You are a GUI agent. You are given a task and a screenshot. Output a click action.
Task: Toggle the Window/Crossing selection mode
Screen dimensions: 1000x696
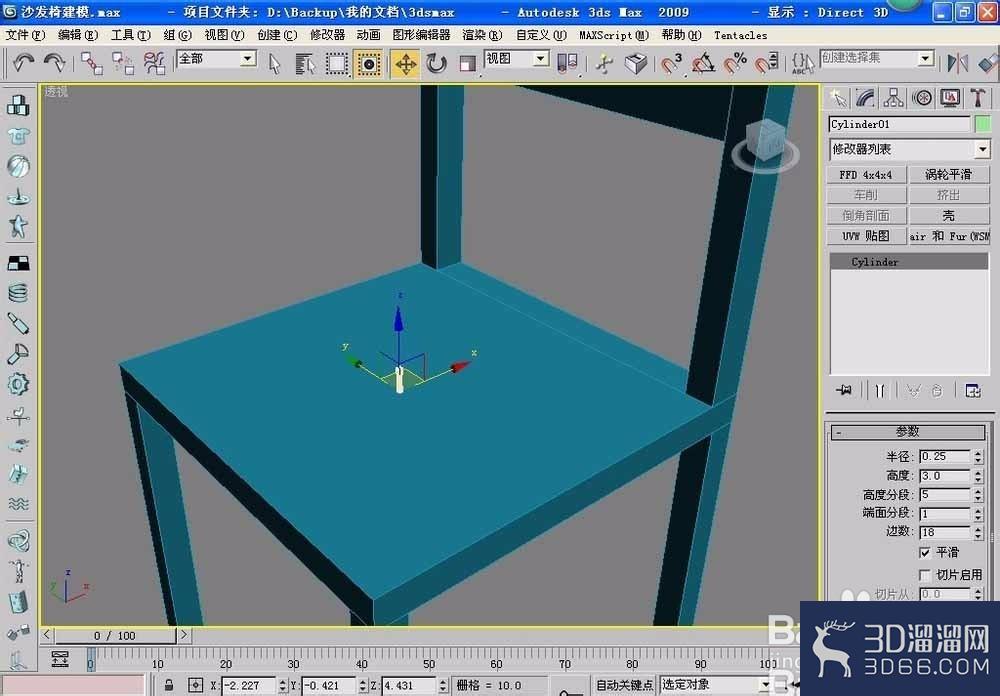pyautogui.click(x=368, y=64)
